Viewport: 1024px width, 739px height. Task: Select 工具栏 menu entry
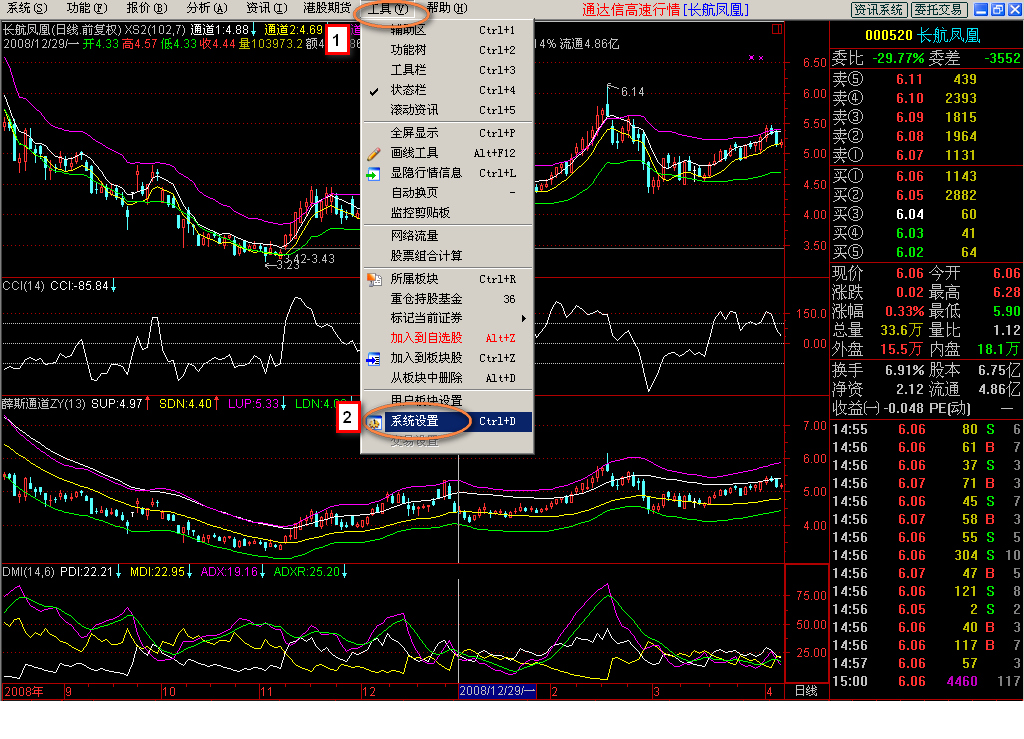(447, 70)
